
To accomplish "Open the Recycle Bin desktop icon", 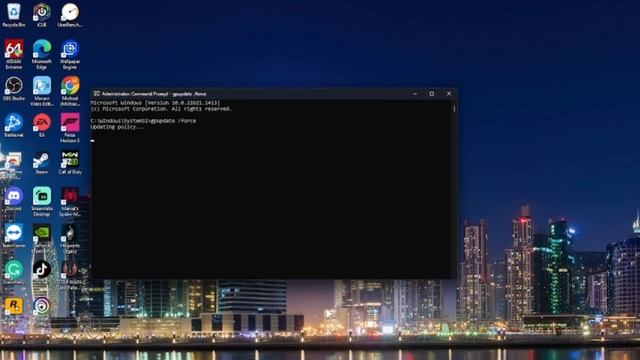I will click(x=13, y=15).
